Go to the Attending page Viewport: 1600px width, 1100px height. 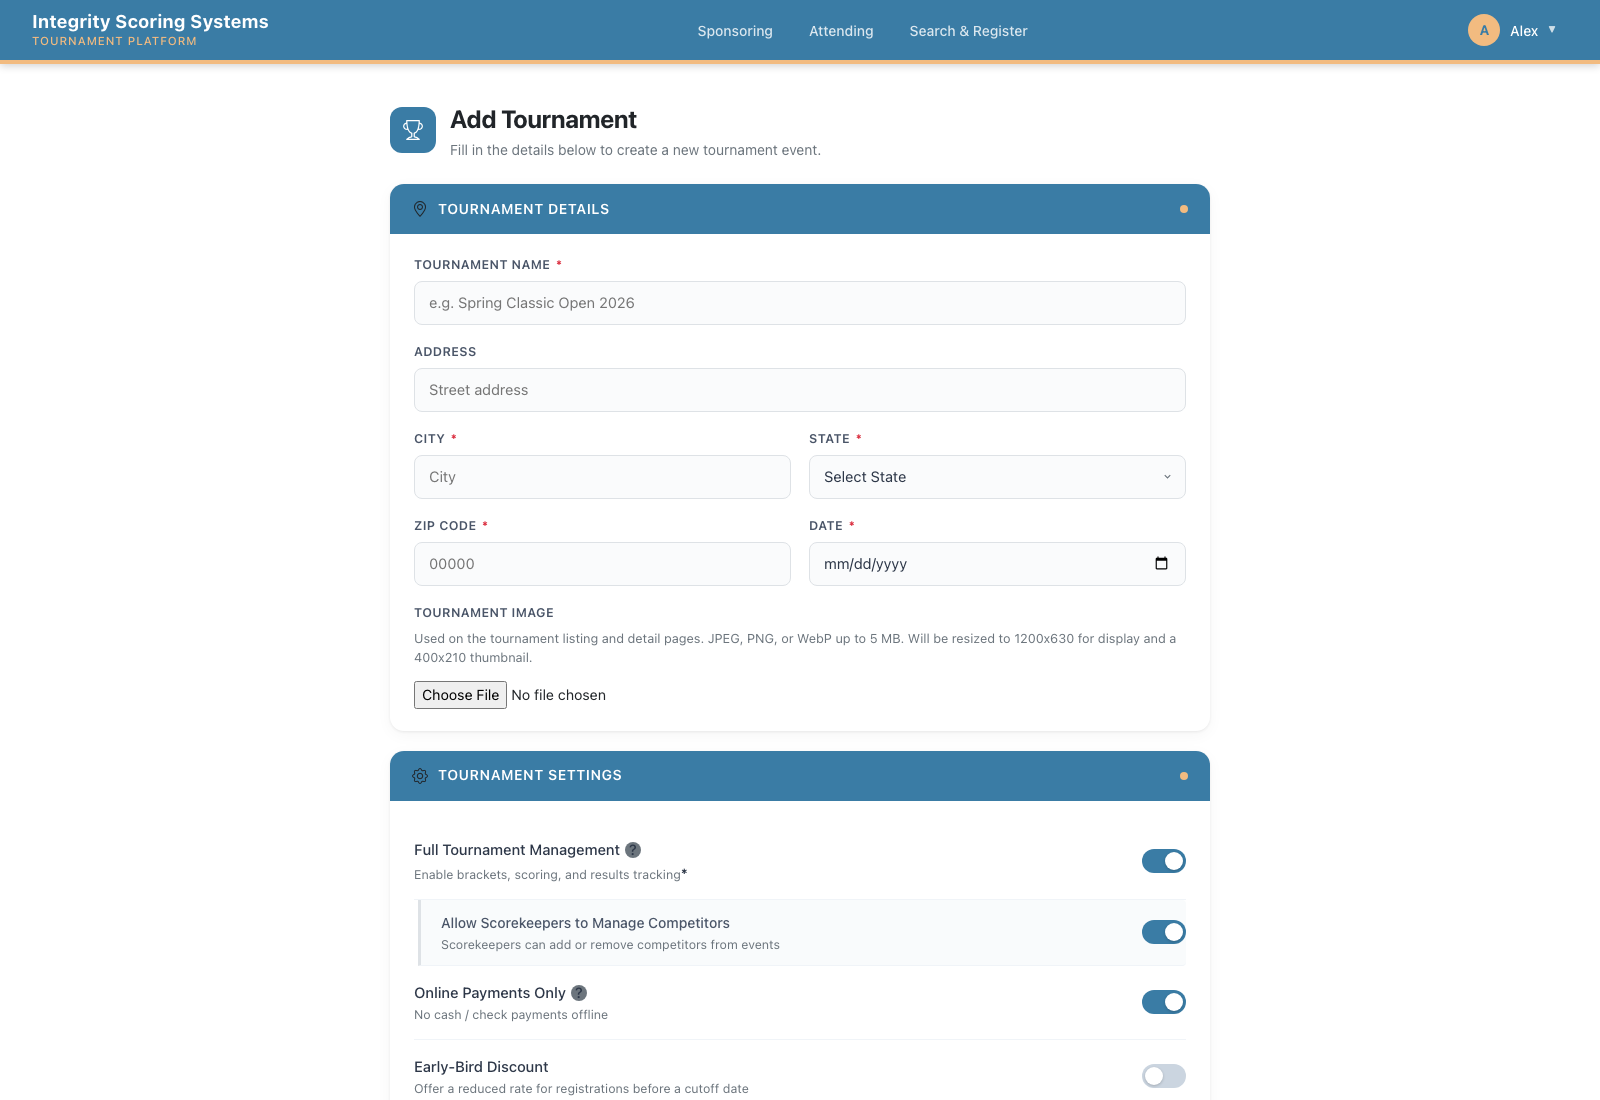(841, 31)
